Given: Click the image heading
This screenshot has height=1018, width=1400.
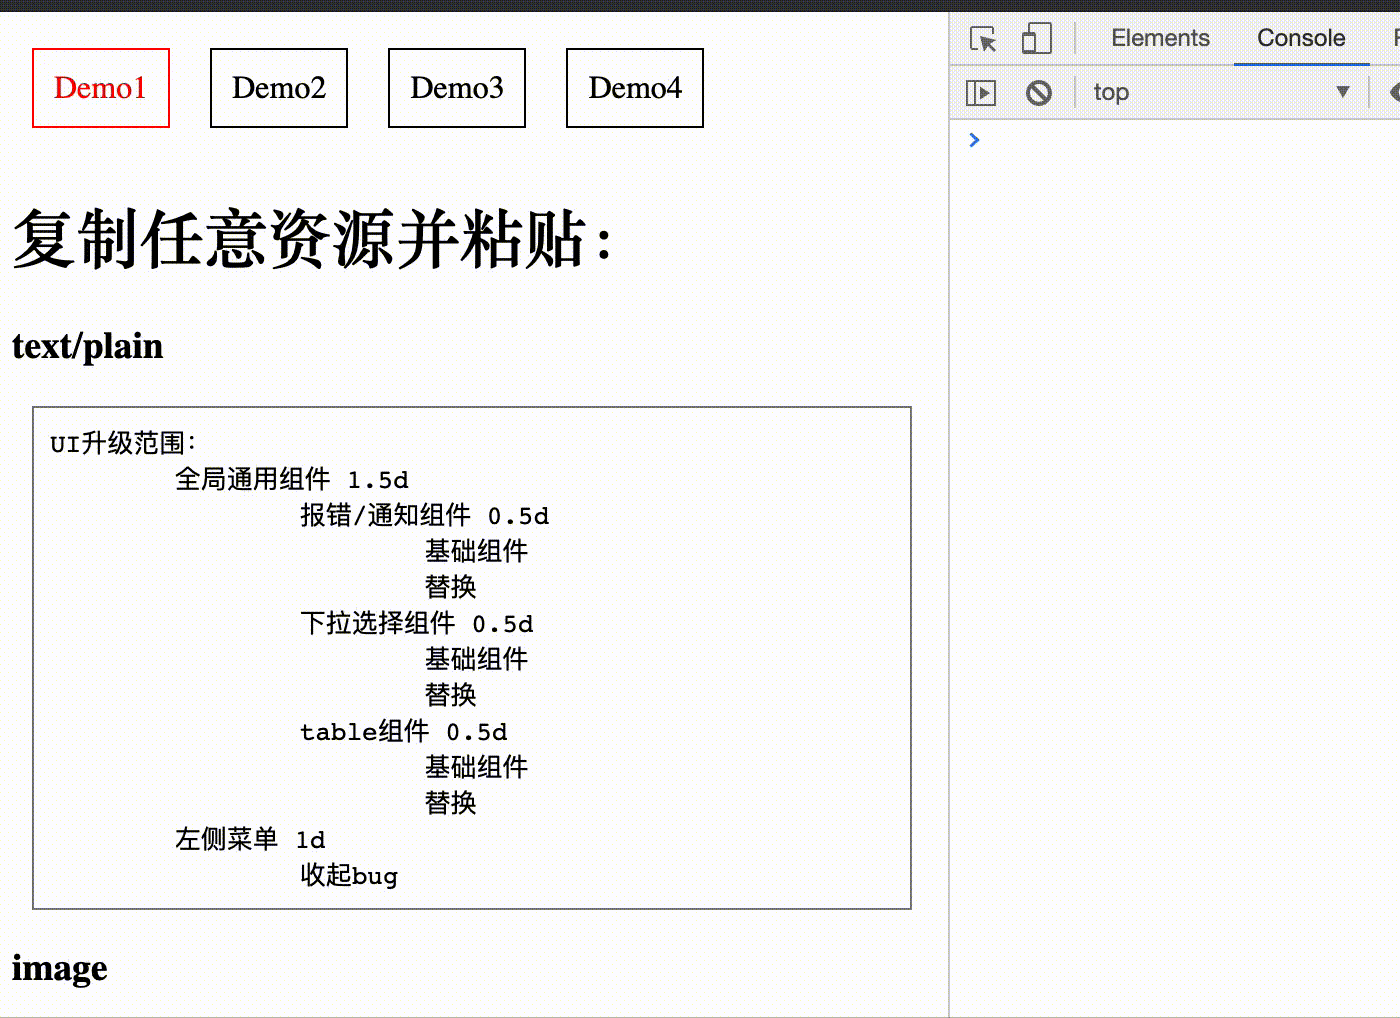Looking at the screenshot, I should pyautogui.click(x=59, y=967).
